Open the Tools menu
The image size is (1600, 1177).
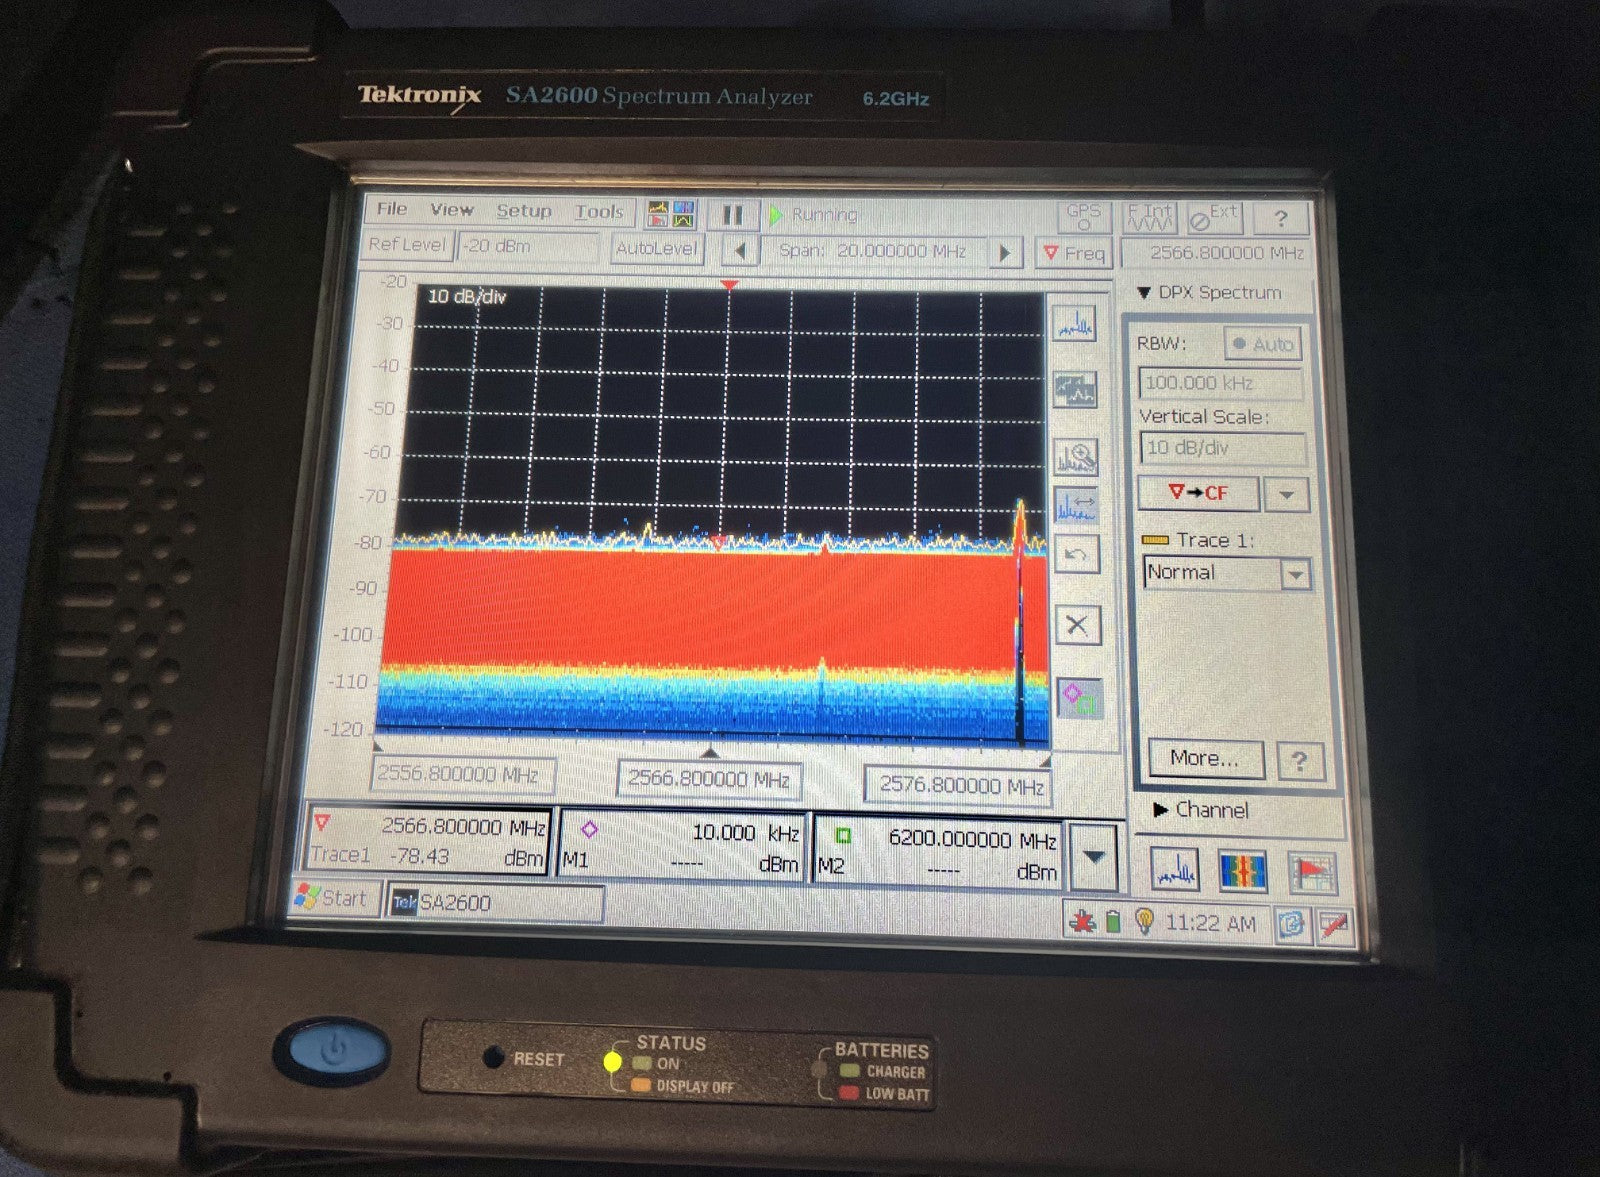(x=599, y=212)
